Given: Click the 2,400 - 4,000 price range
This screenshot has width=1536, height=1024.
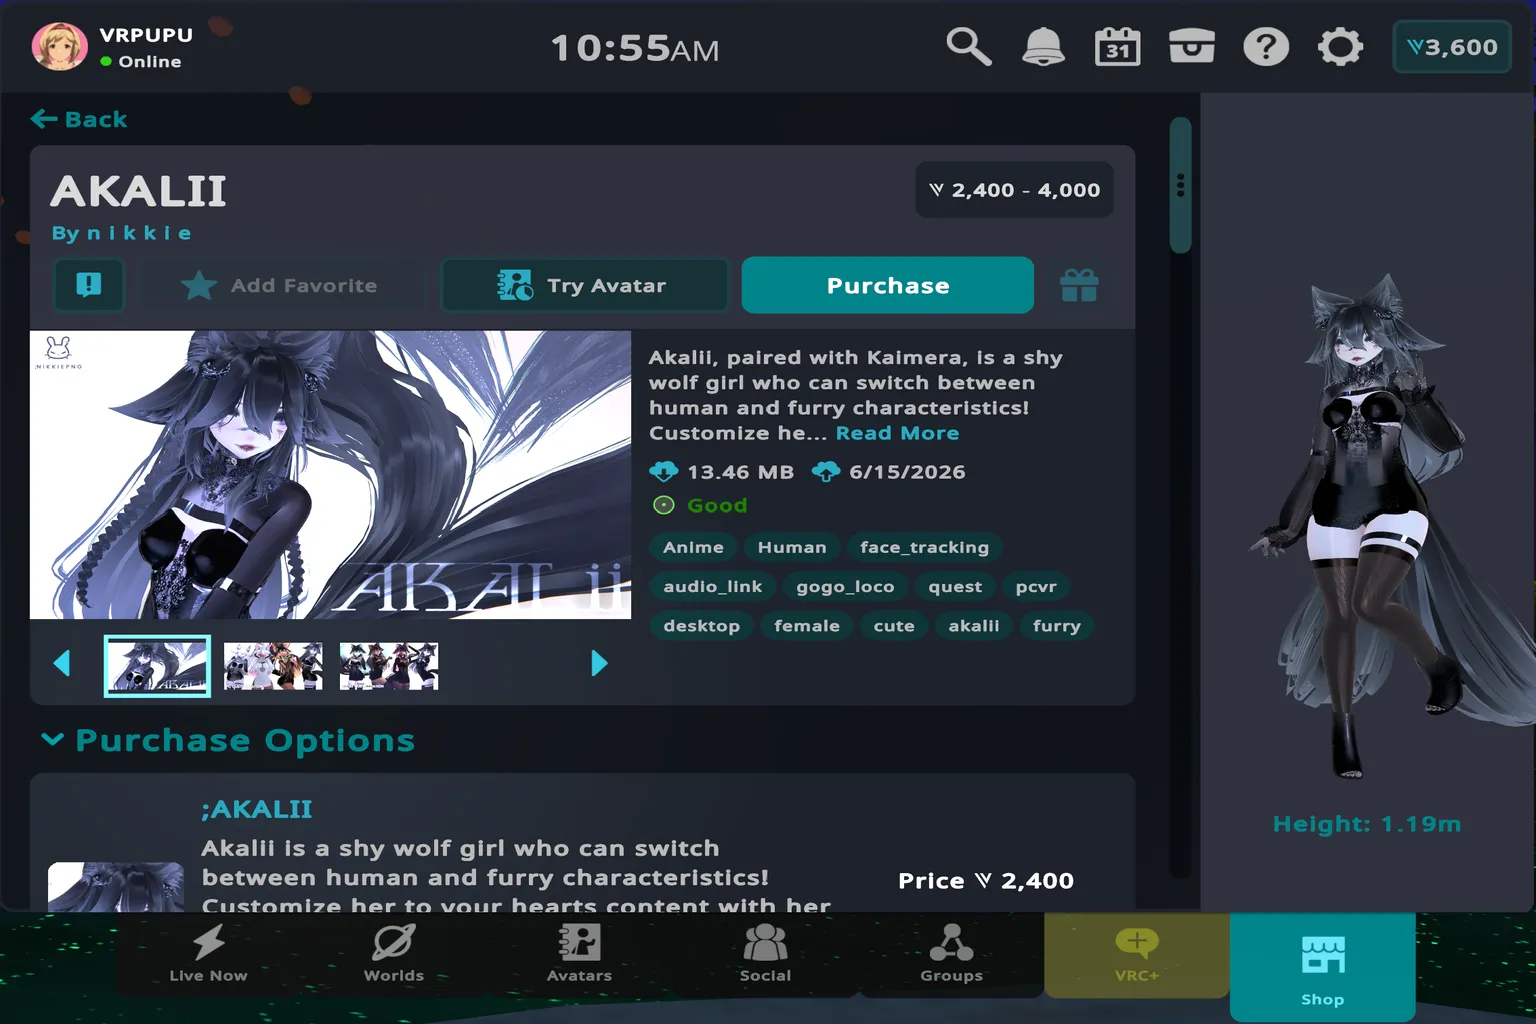Looking at the screenshot, I should [1014, 190].
